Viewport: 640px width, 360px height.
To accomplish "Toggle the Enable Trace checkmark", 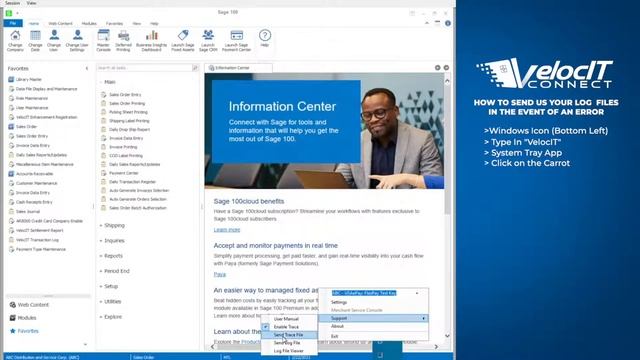I will coord(266,327).
